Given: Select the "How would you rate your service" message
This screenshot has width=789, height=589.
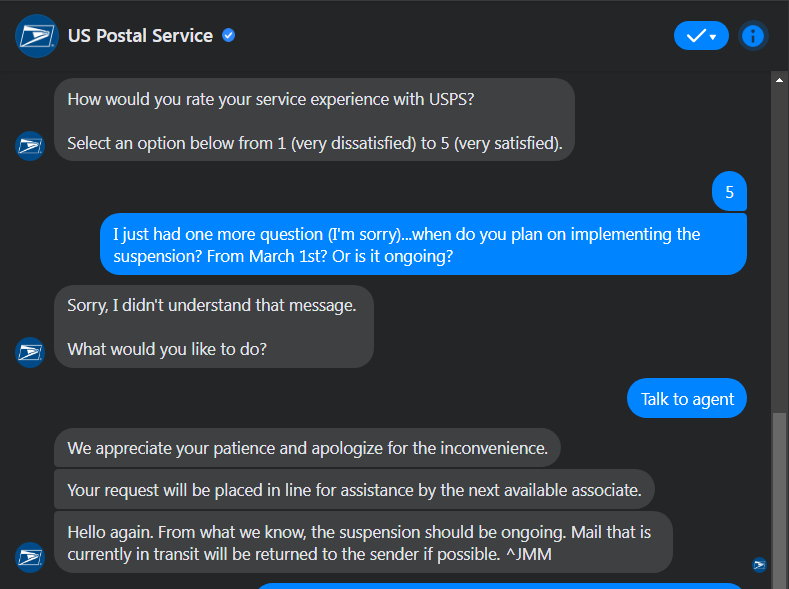Looking at the screenshot, I should pos(314,120).
